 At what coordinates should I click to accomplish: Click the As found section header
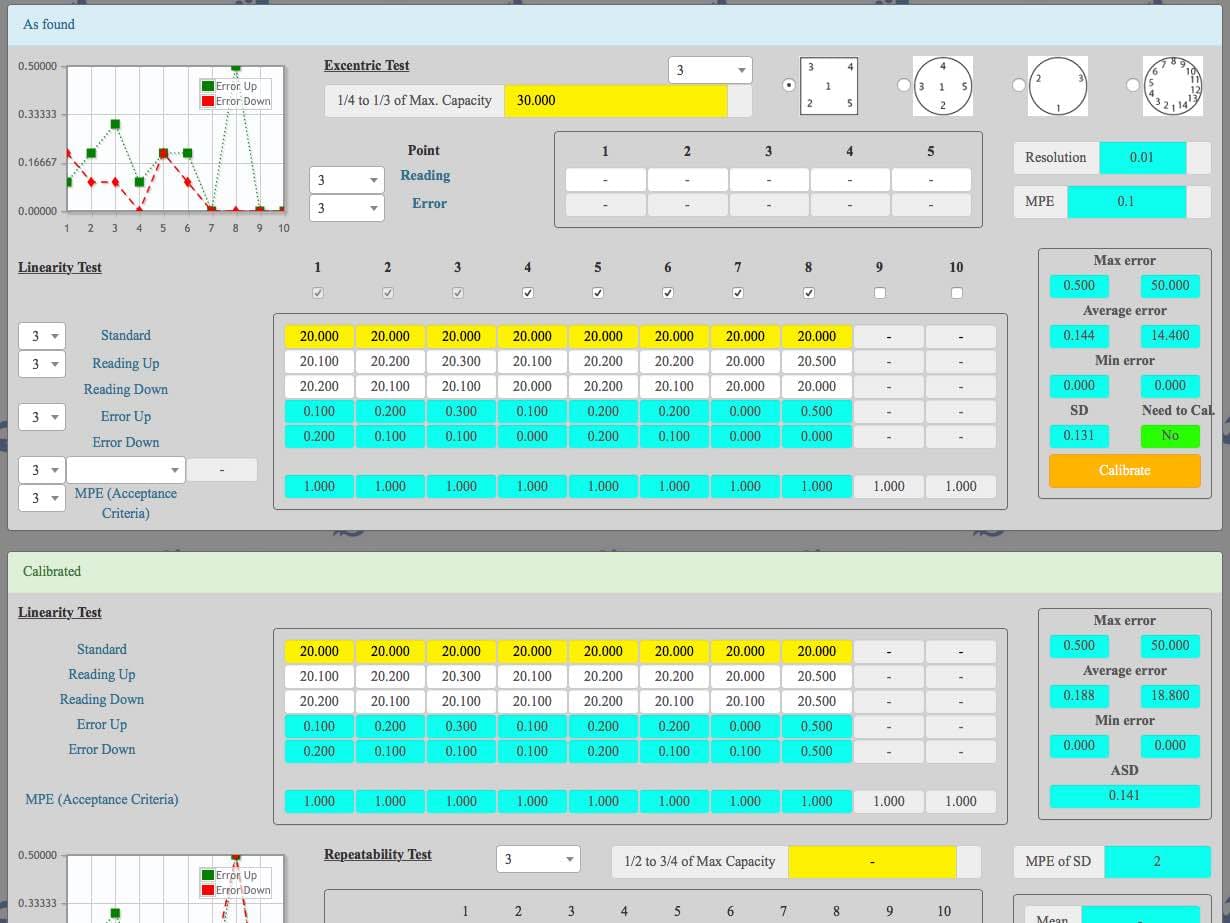pyautogui.click(x=614, y=24)
